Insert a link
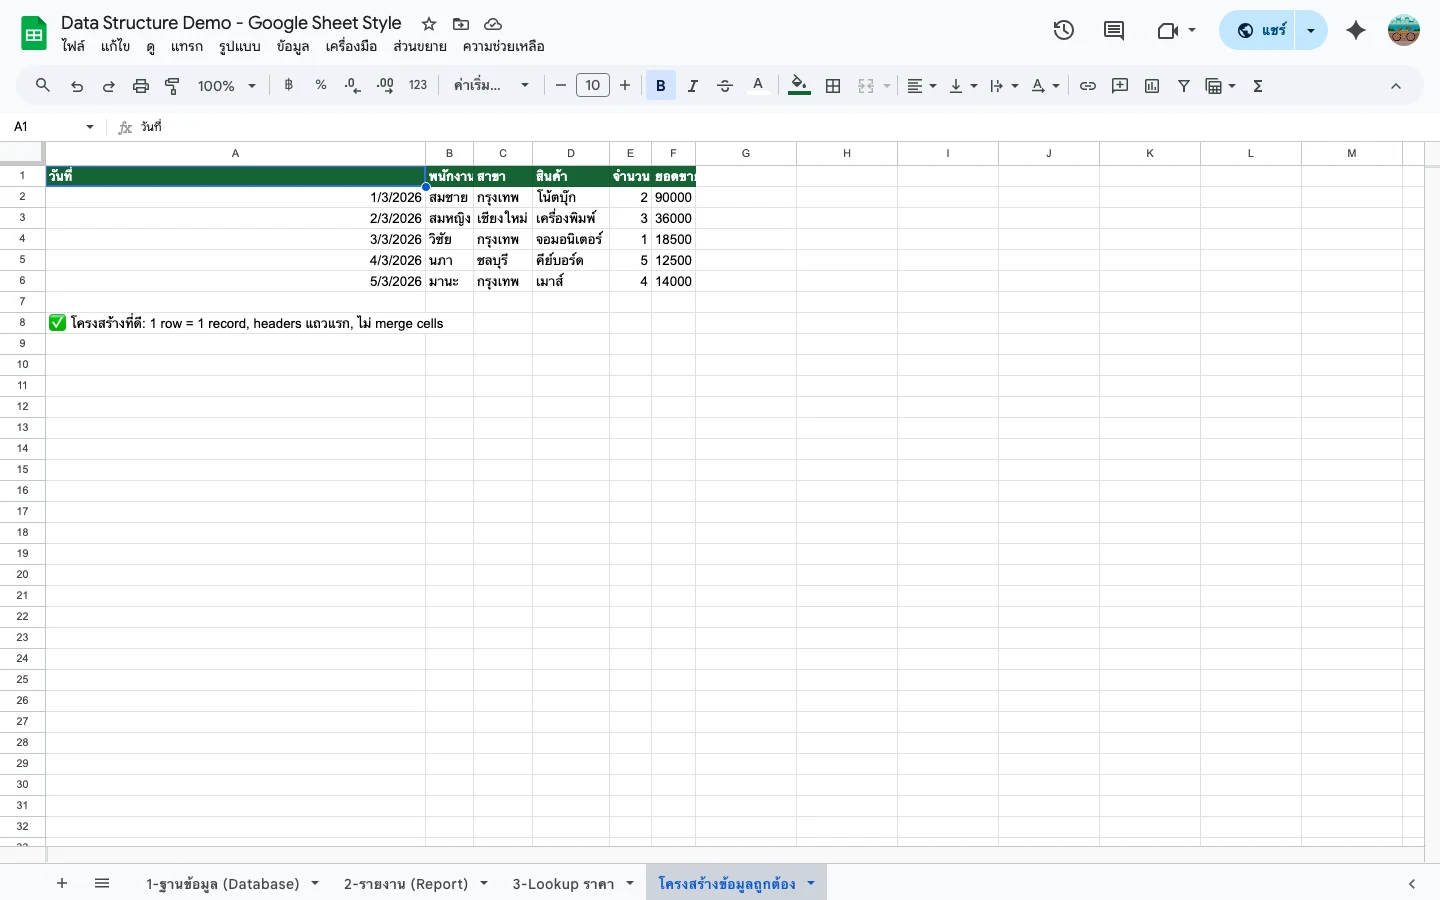The height and width of the screenshot is (900, 1440). tap(1088, 85)
